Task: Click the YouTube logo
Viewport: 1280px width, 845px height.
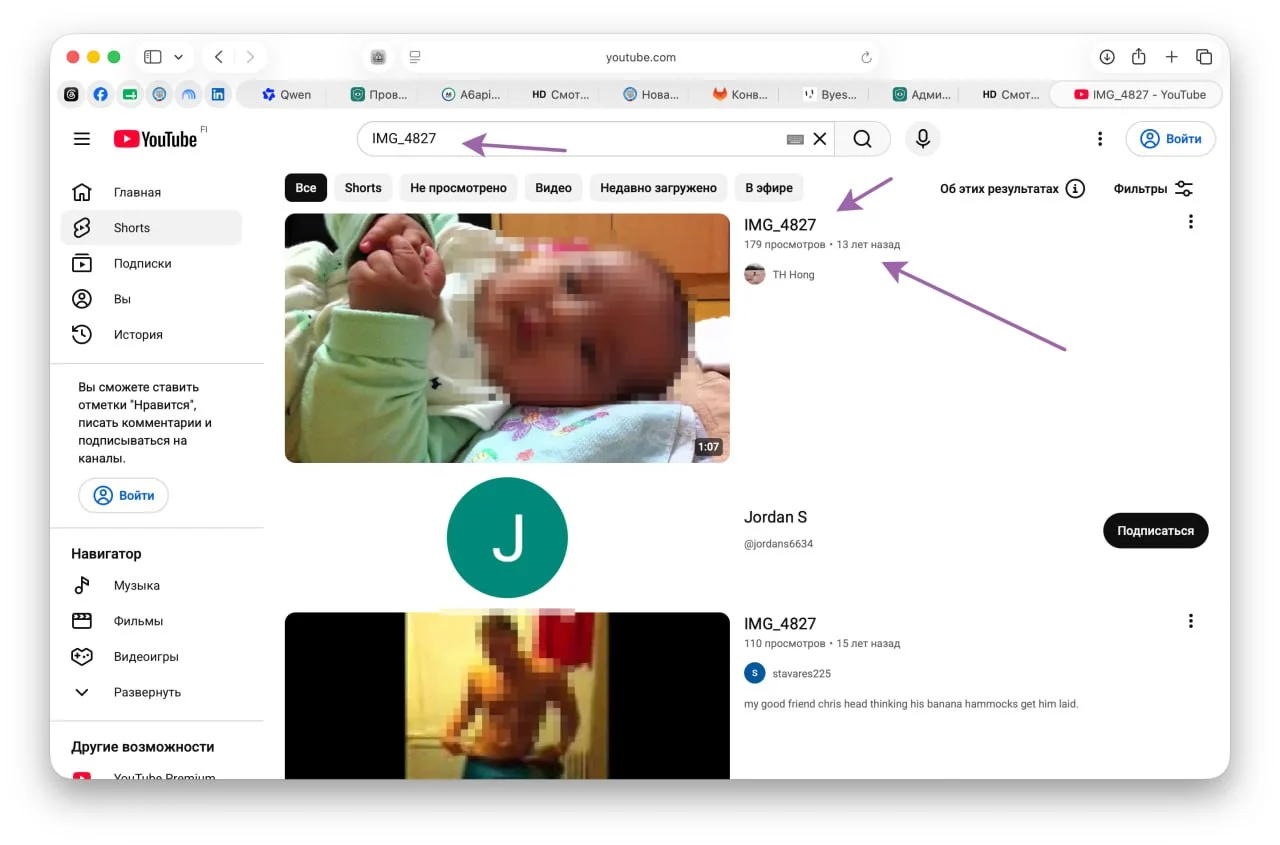Action: pyautogui.click(x=155, y=139)
